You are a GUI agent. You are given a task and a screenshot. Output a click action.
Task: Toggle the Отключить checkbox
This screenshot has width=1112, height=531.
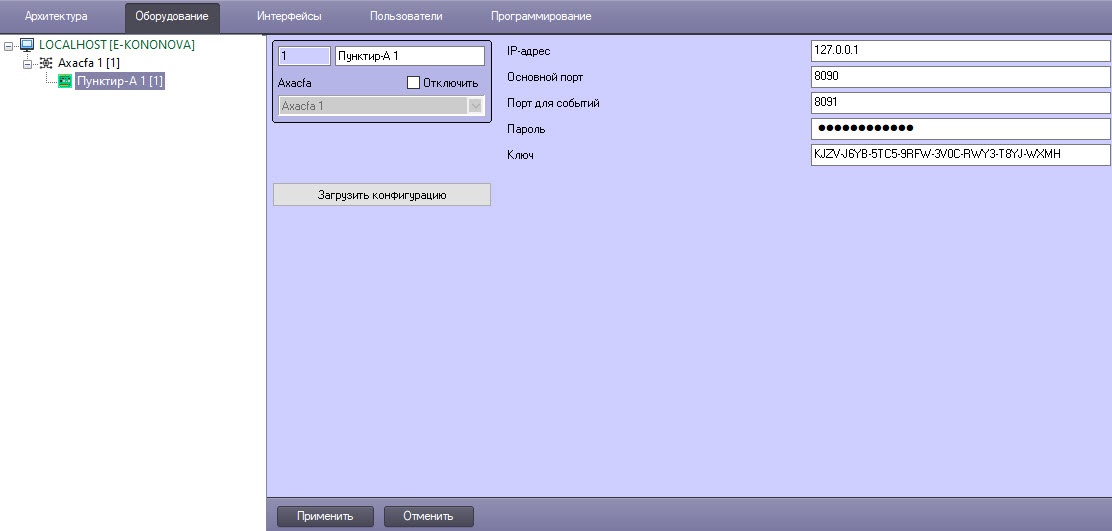point(413,82)
